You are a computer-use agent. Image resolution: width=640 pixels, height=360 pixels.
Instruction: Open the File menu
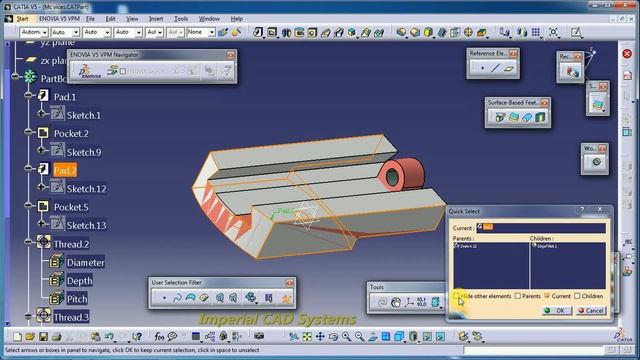90,19
